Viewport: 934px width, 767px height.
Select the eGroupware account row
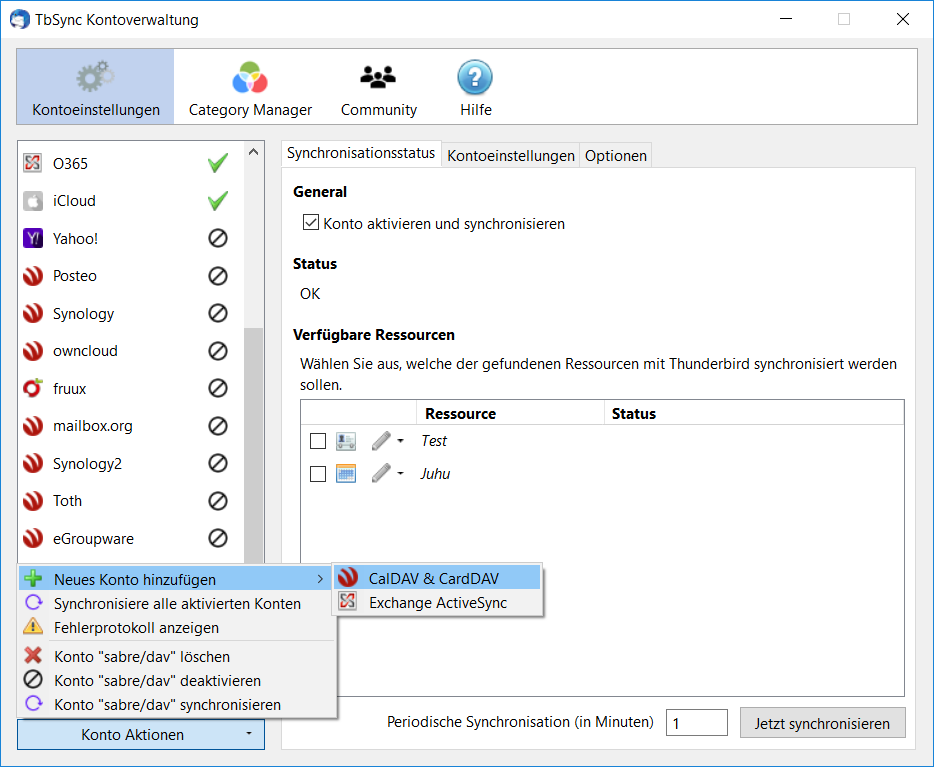tap(130, 538)
